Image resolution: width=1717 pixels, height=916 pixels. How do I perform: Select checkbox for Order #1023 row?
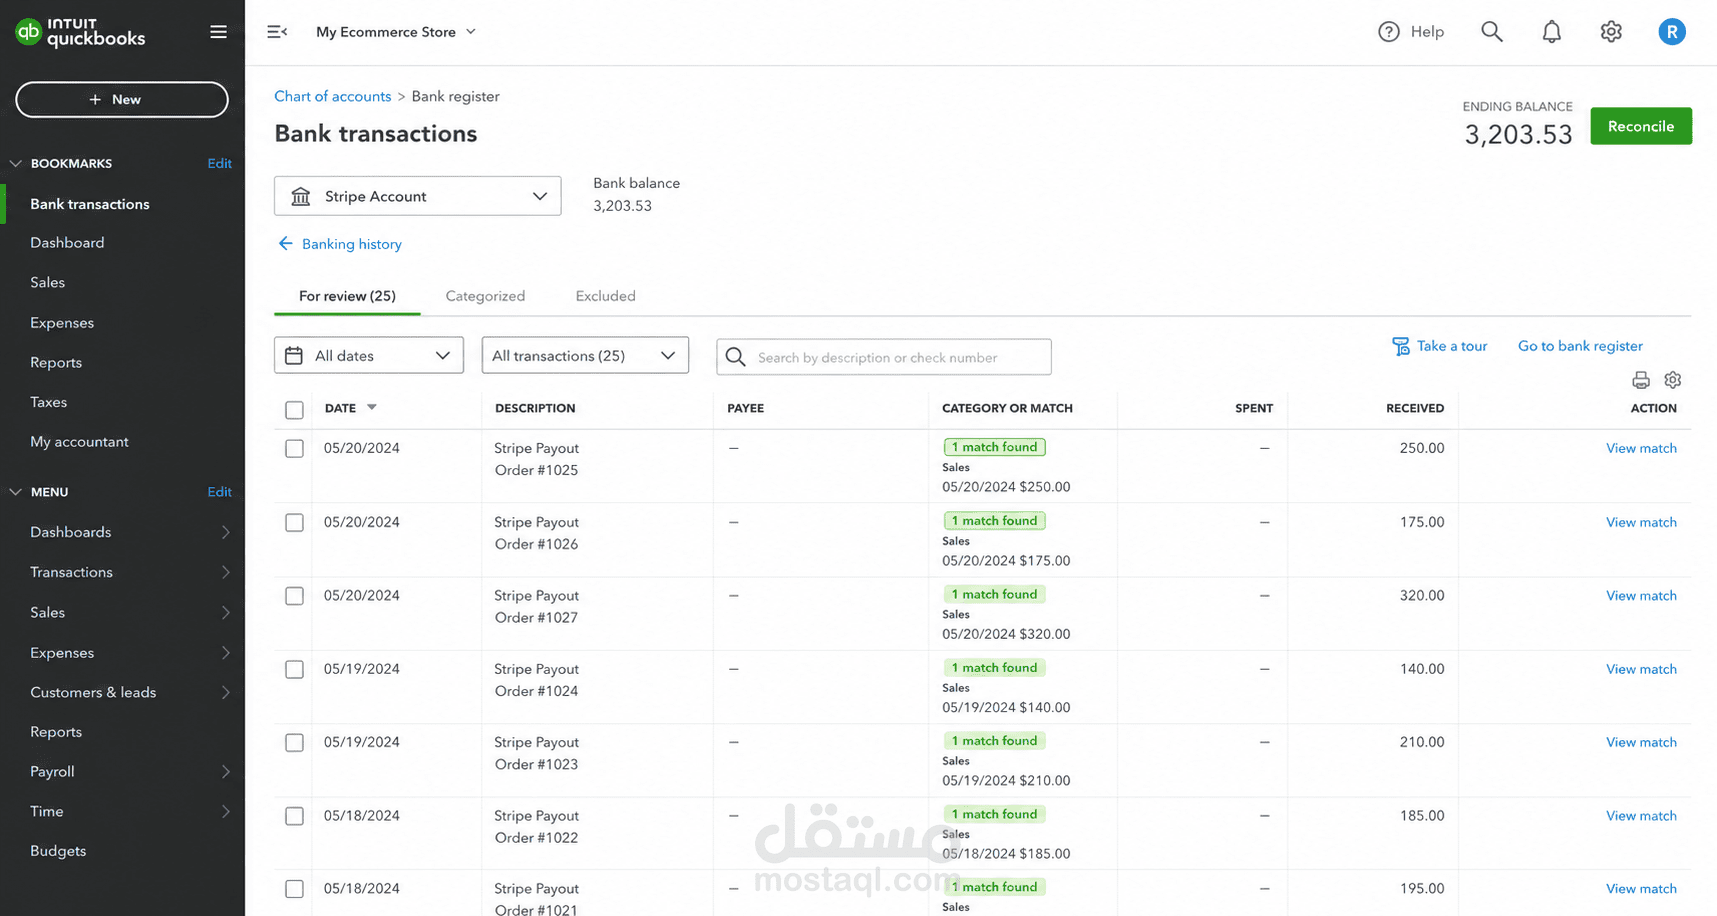294,743
